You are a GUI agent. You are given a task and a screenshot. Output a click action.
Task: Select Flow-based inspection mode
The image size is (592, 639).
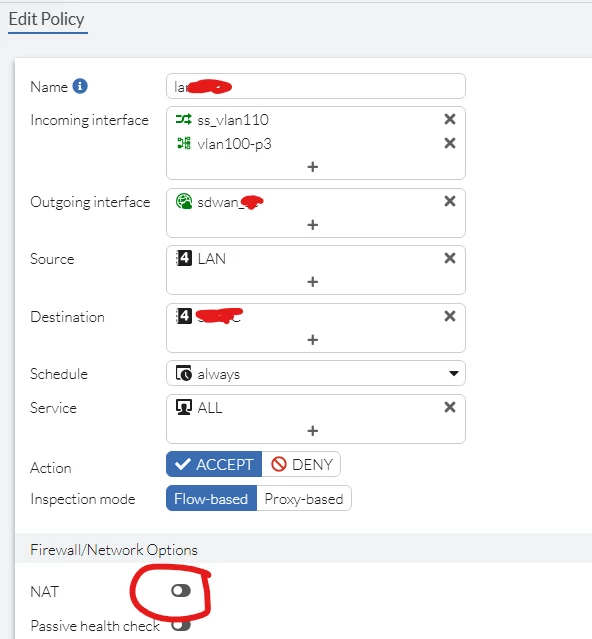coord(211,498)
